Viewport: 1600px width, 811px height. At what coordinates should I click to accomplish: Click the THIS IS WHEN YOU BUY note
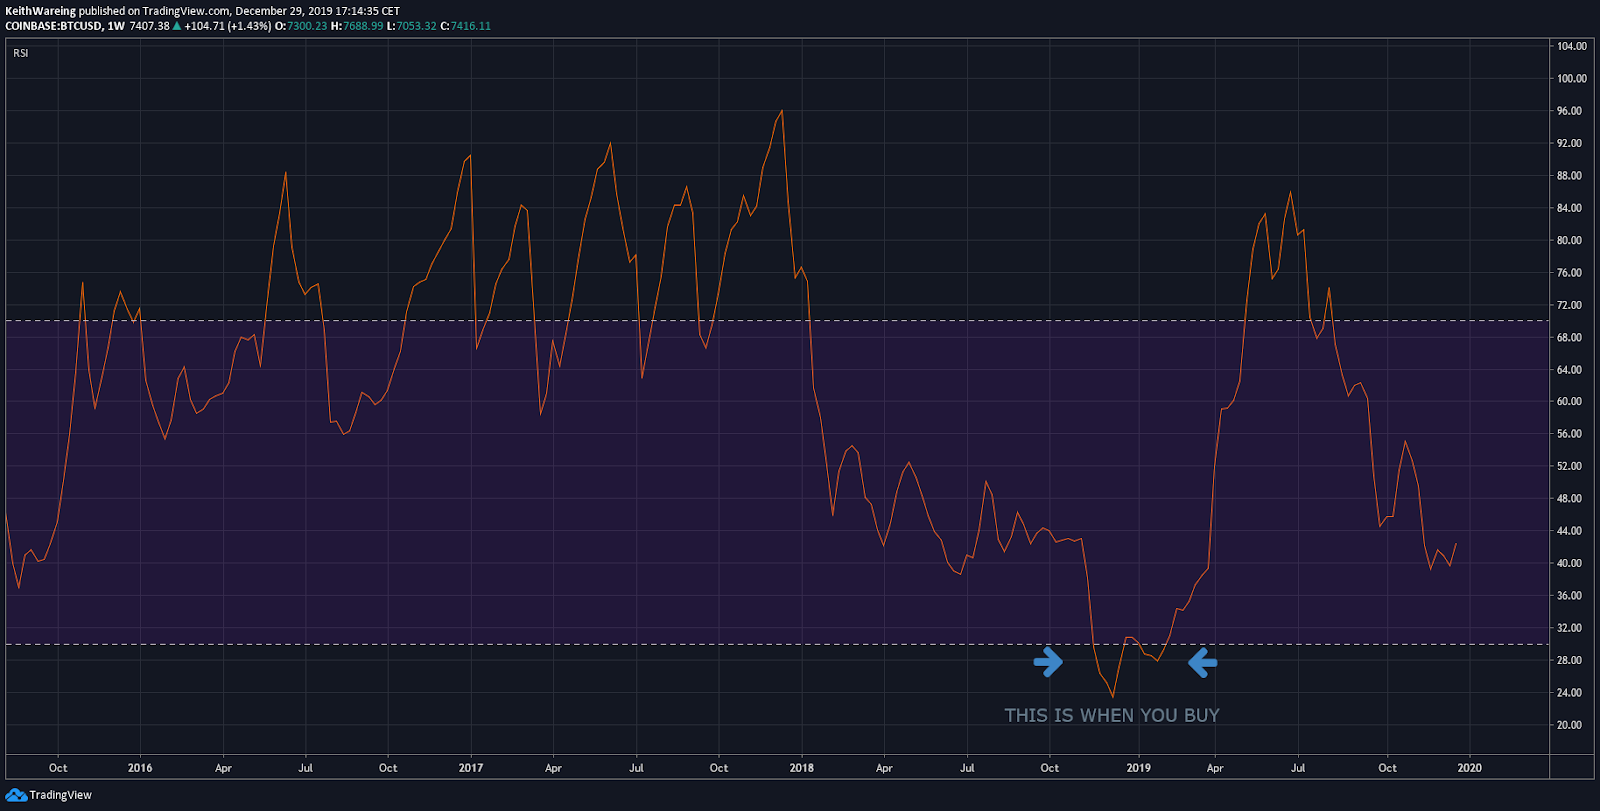[x=1112, y=715]
